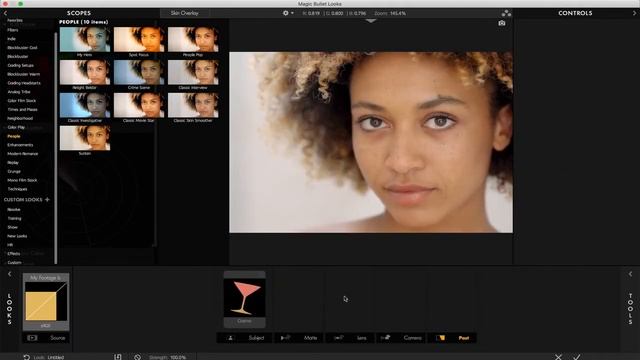Confirm the look with the checkmark
The width and height of the screenshot is (640, 360).
[x=576, y=357]
